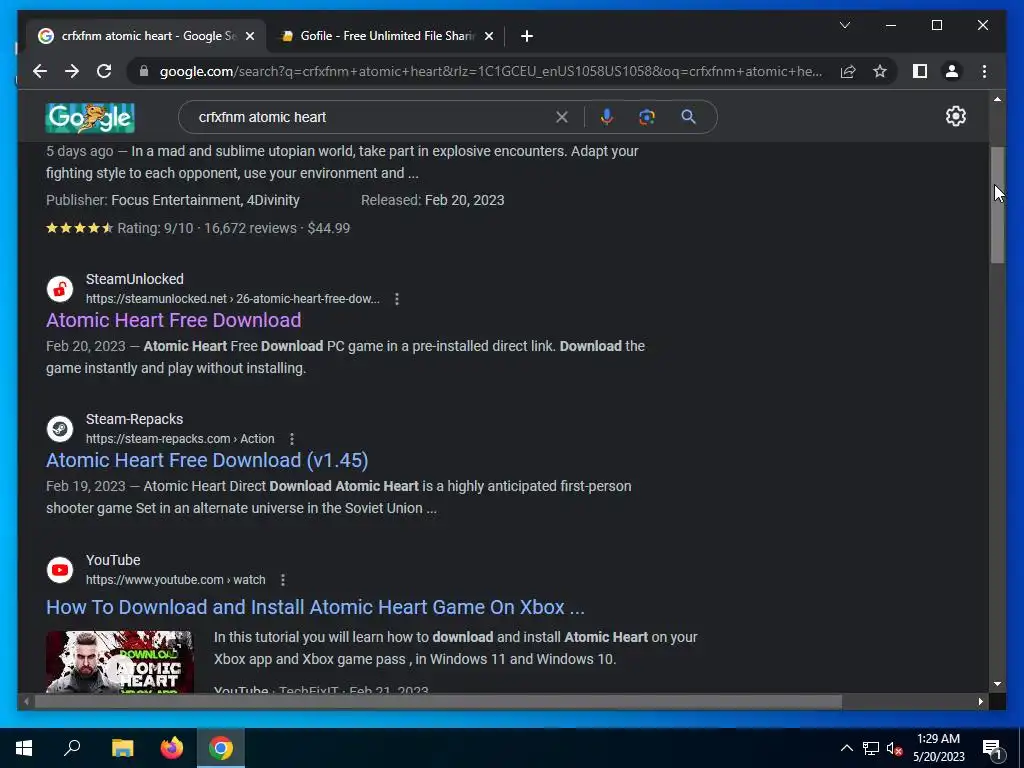Screen dimensions: 1024x768
Task: Share this page from address bar
Action: click(848, 71)
